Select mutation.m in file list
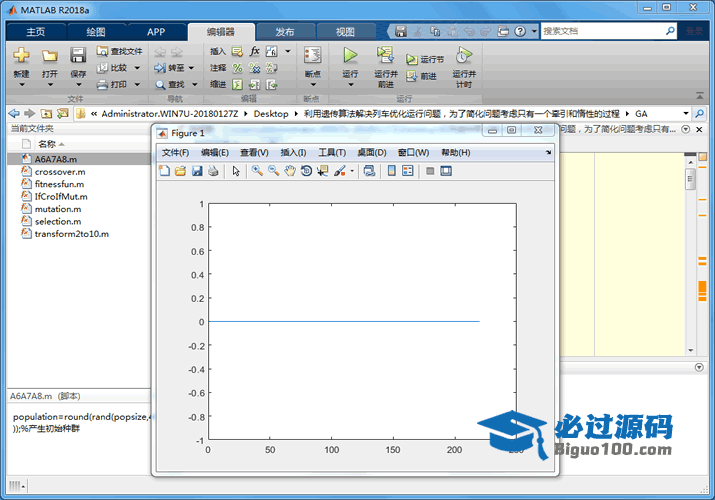The width and height of the screenshot is (715, 500). pyautogui.click(x=58, y=209)
